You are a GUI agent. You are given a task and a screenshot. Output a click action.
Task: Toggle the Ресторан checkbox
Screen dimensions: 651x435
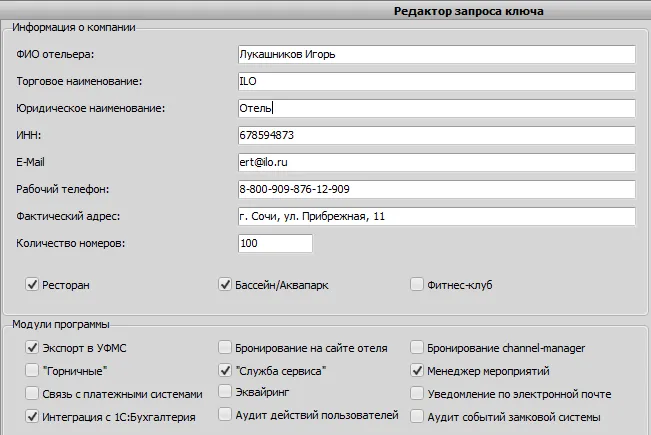tap(32, 285)
